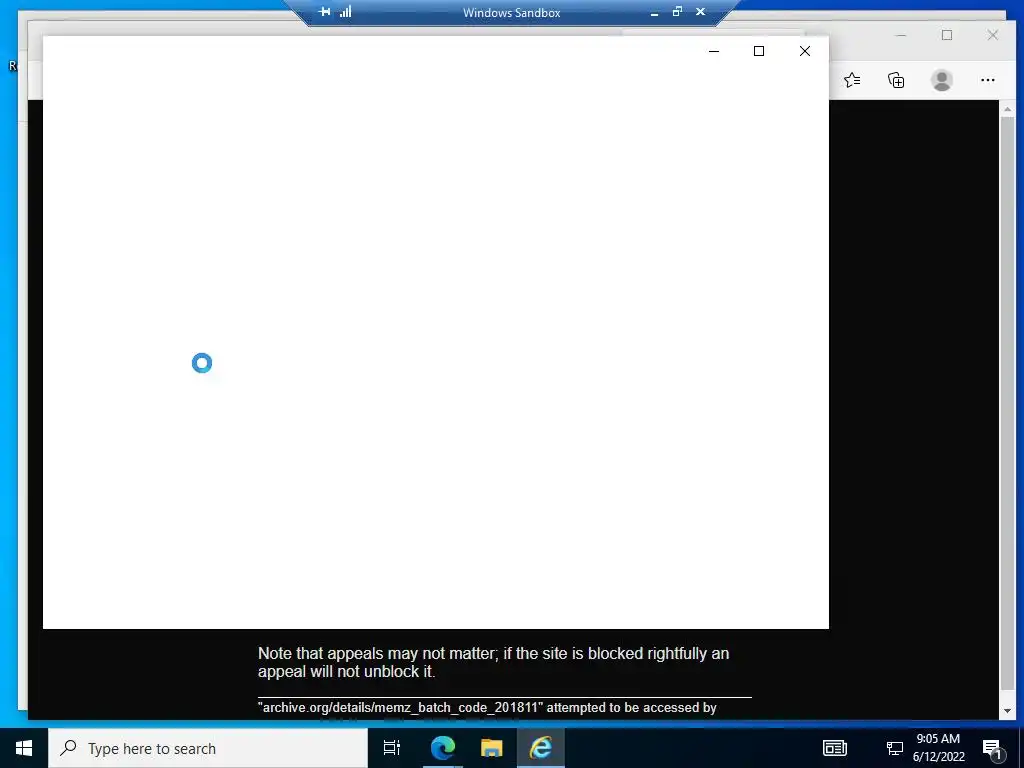Open the Edge Favorites star icon
This screenshot has height=768, width=1024.
(x=852, y=80)
